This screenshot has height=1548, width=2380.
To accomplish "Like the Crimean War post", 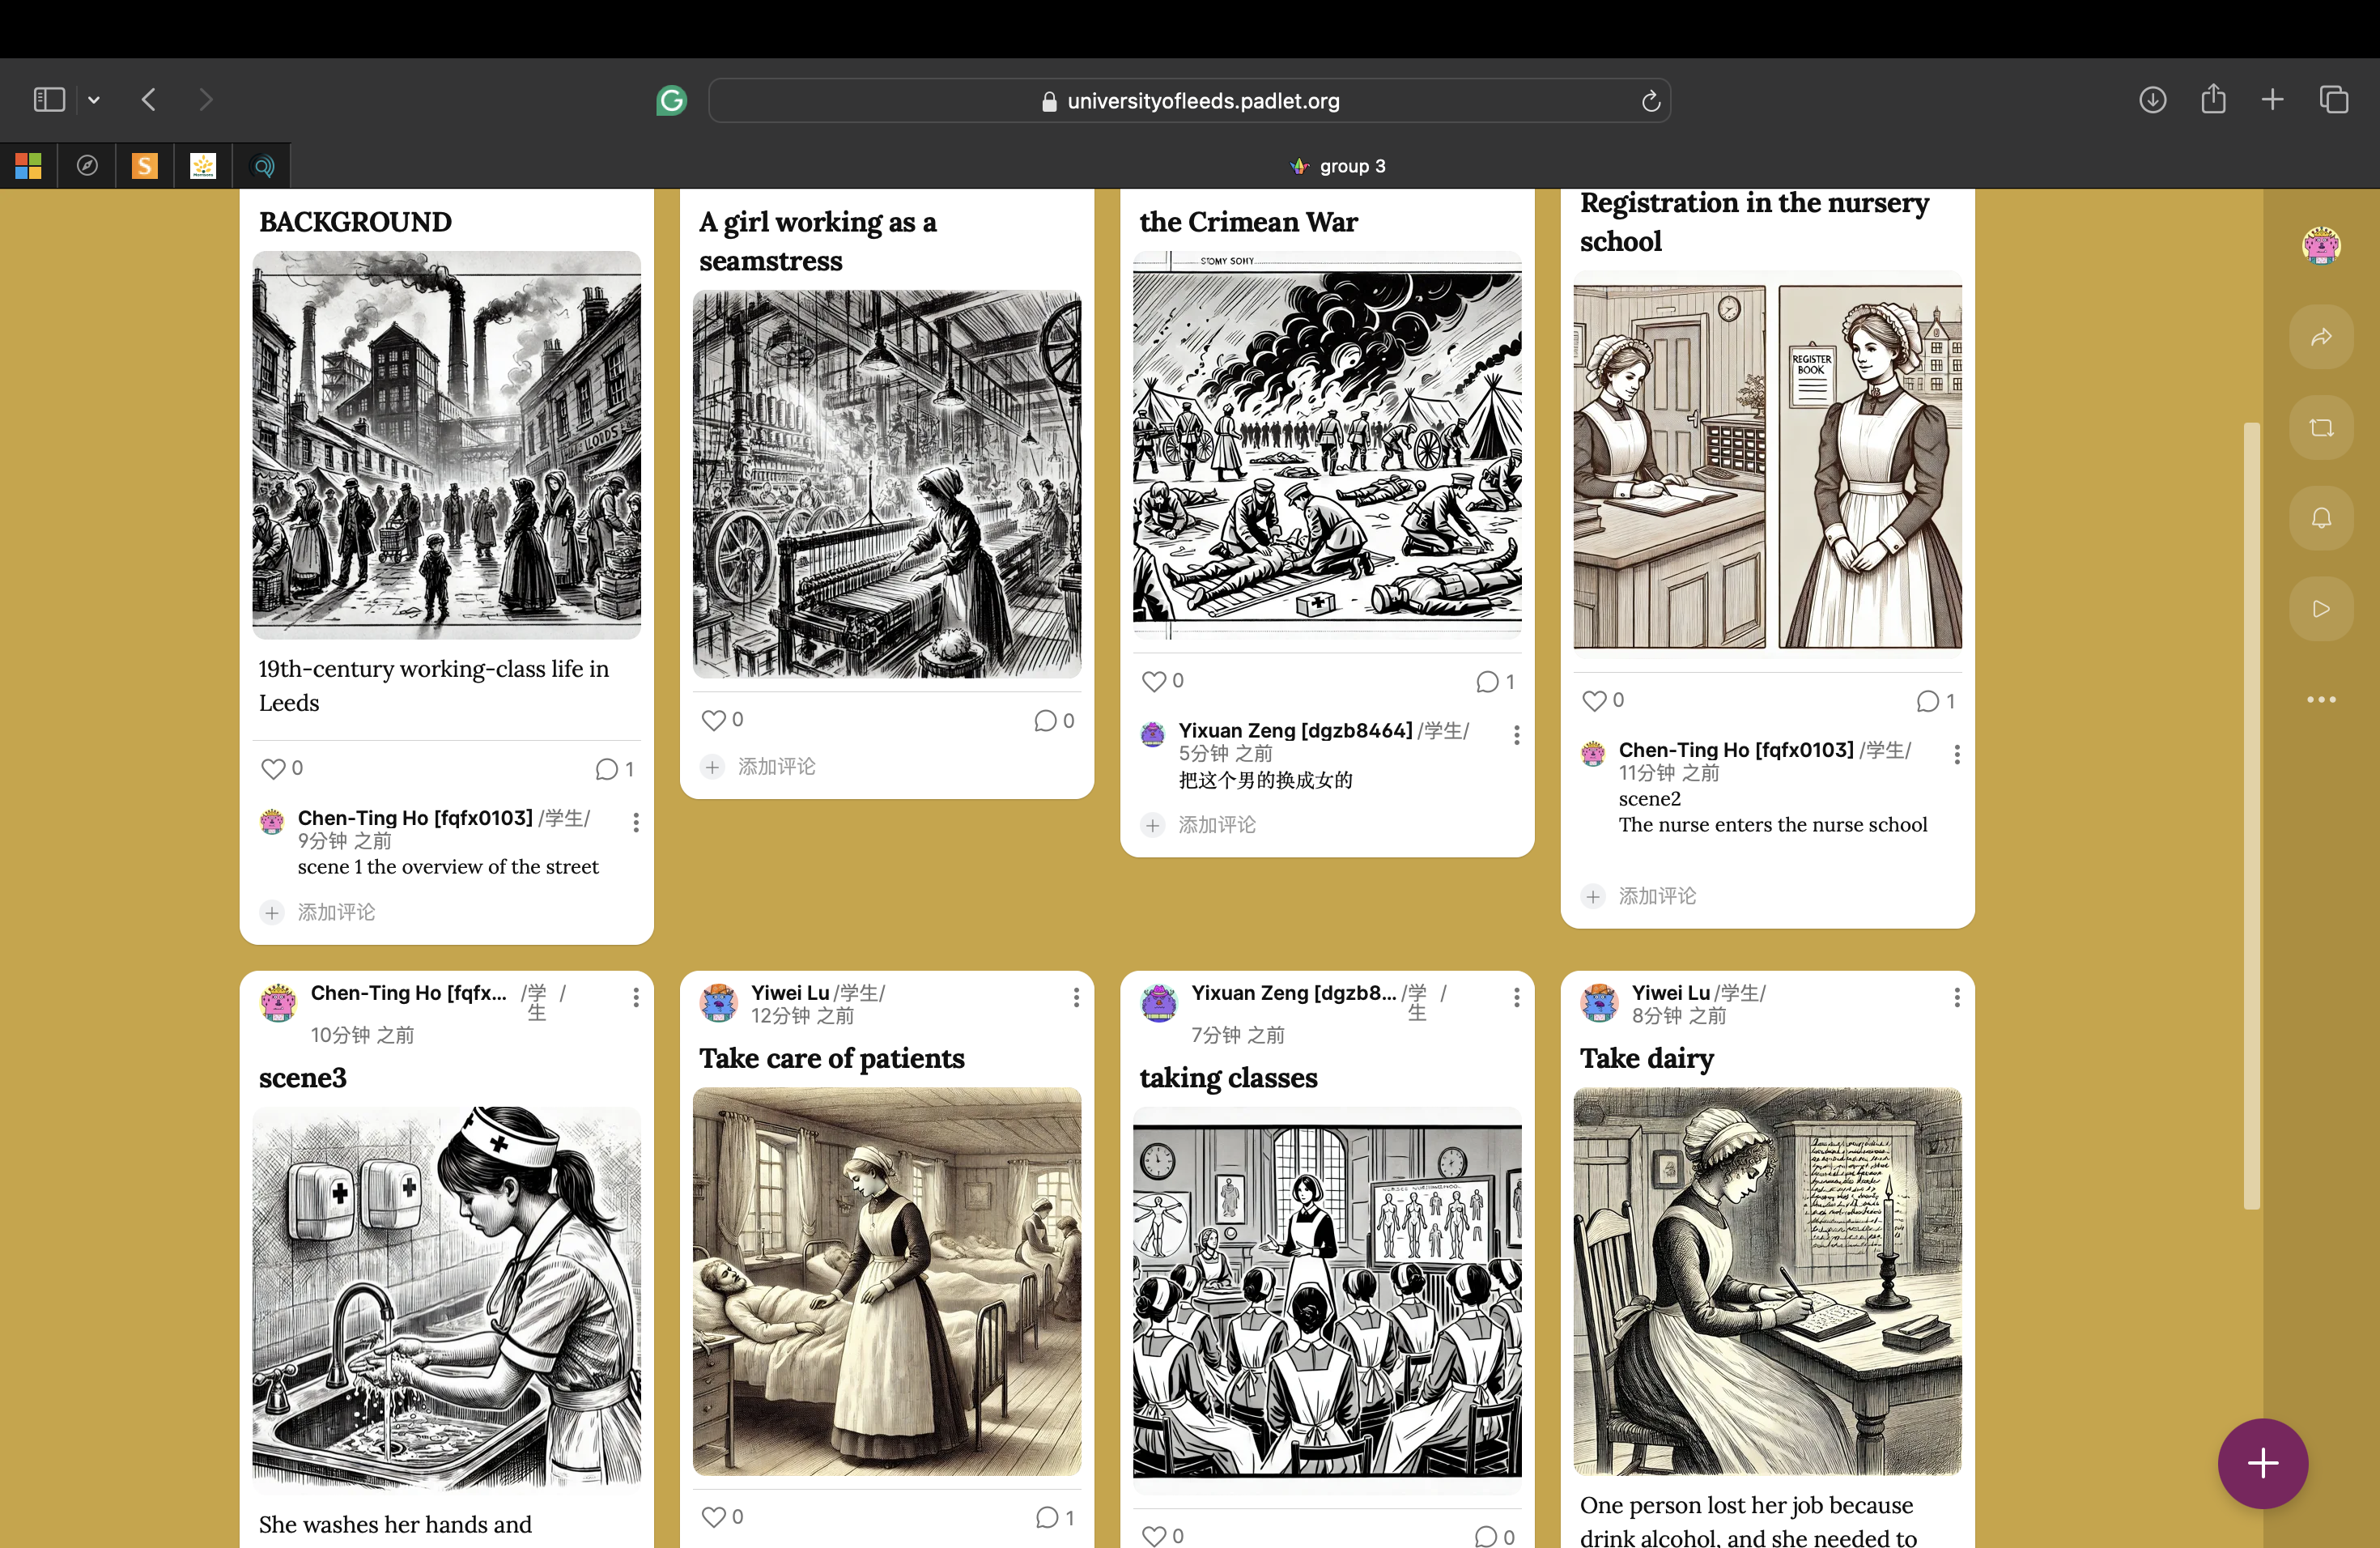I will [1154, 681].
